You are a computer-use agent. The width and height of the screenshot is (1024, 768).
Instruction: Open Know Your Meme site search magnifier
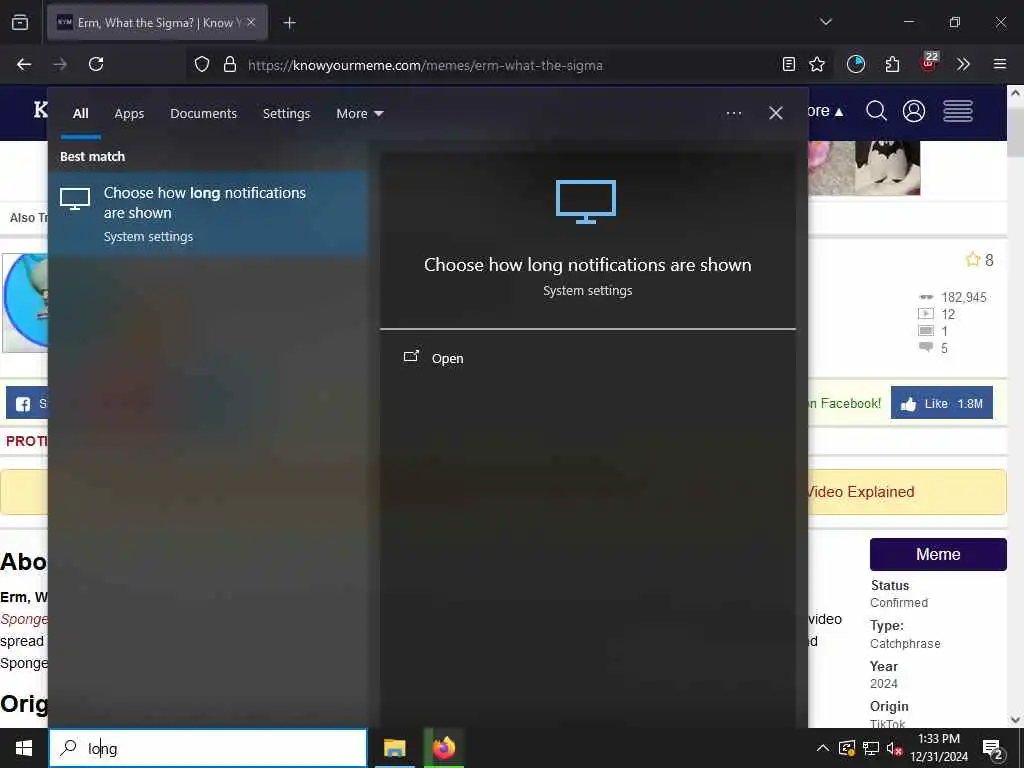(876, 111)
